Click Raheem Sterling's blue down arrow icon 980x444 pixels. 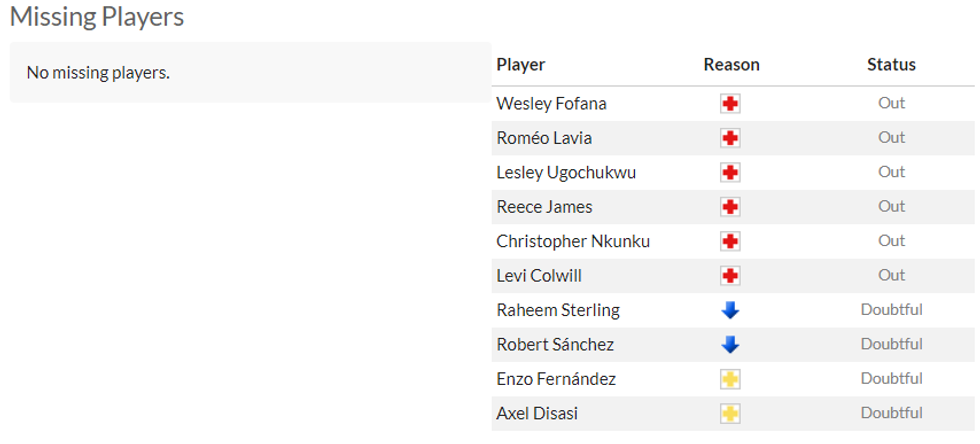pos(730,310)
